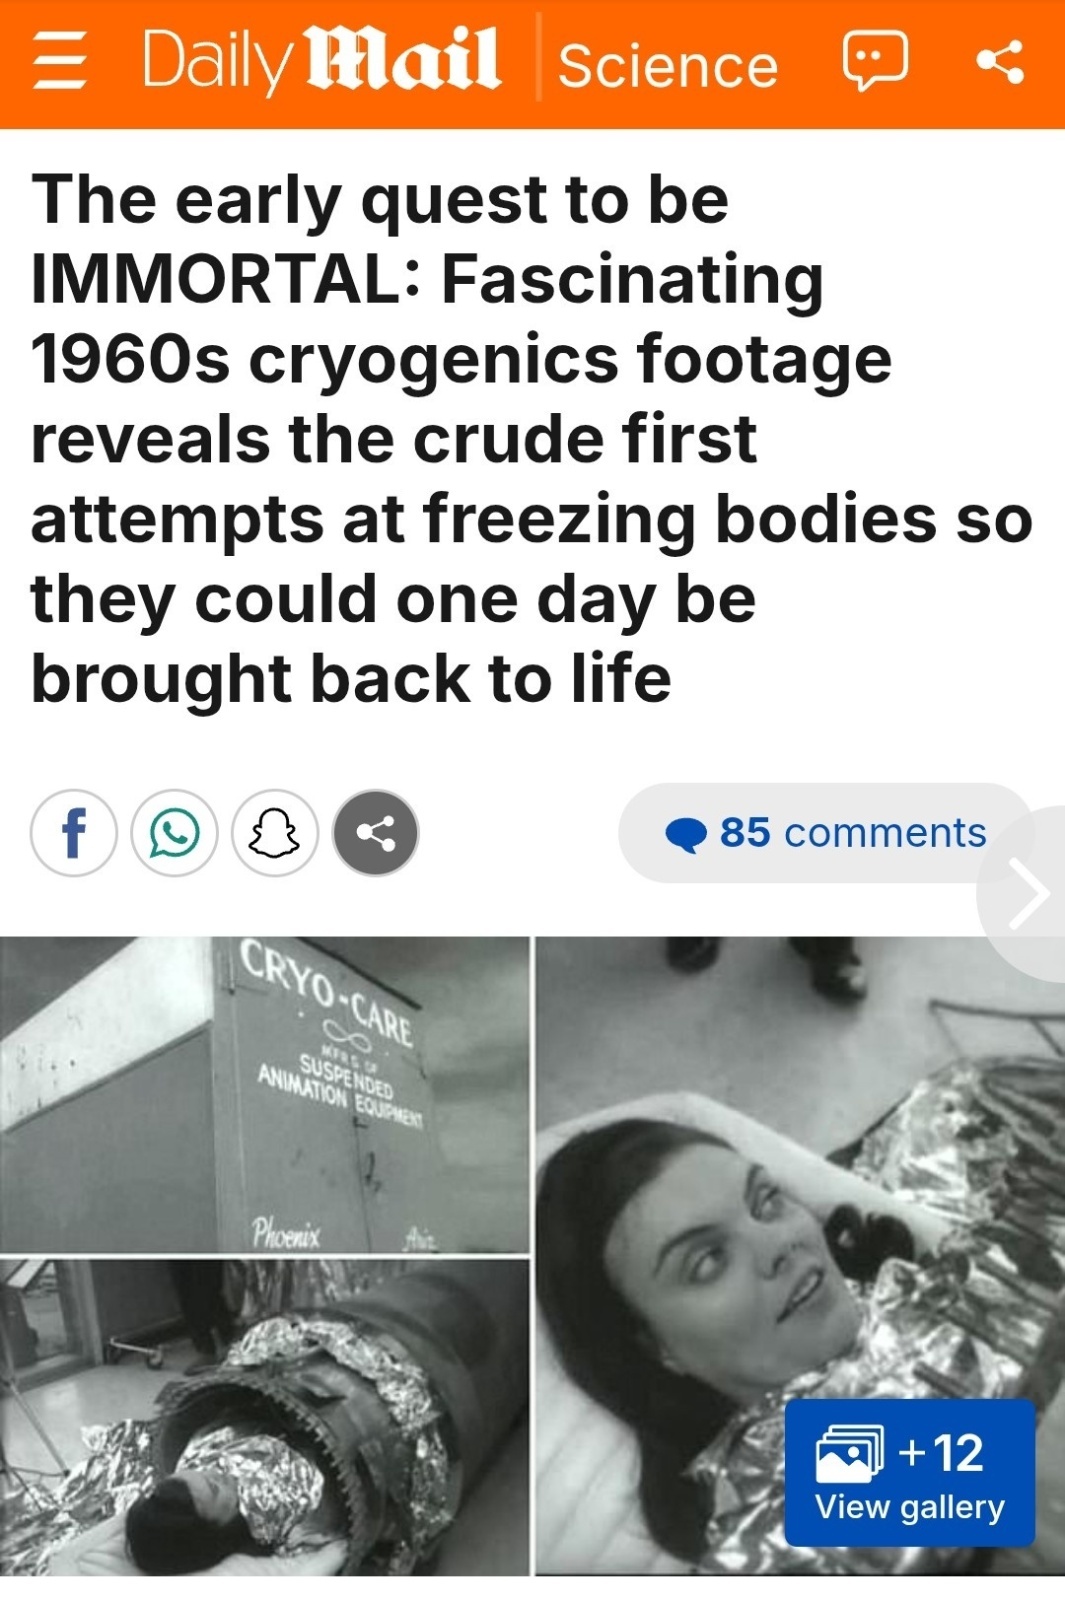View the 85 comments
The image size is (1065, 1600).
825,833
